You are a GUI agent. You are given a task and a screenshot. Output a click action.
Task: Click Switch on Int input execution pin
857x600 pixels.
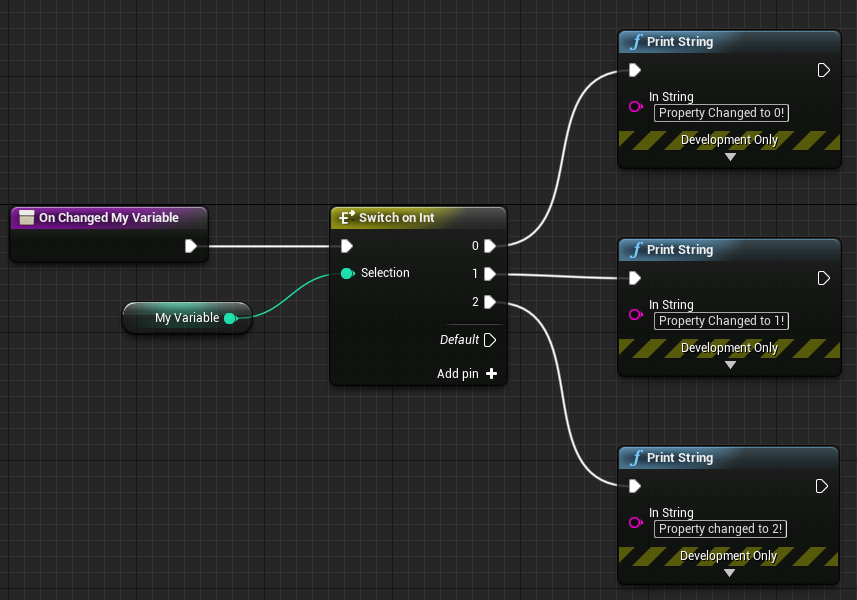tap(346, 246)
